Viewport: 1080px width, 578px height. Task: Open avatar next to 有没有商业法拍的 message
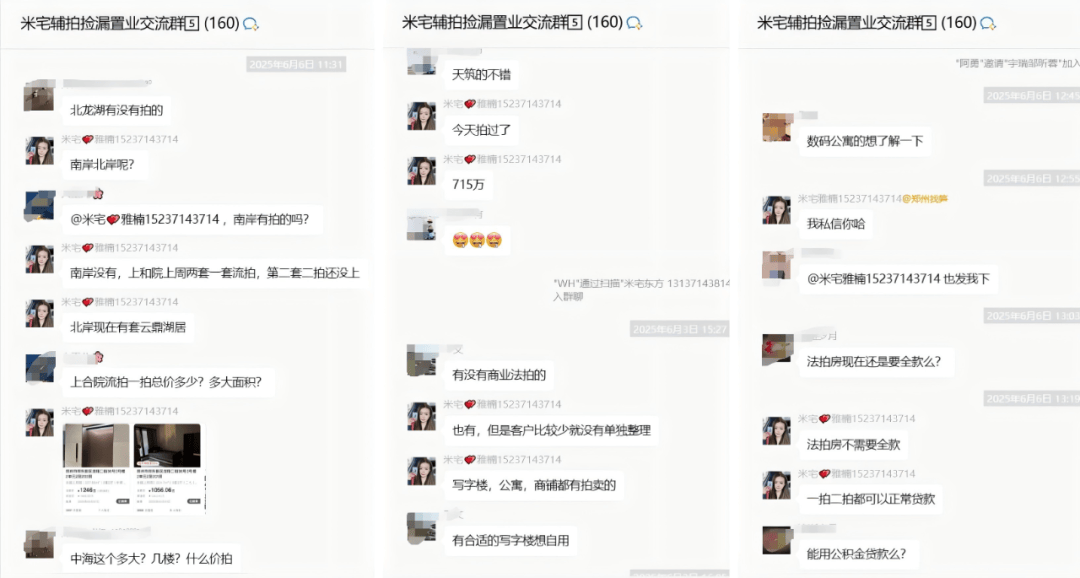point(422,360)
